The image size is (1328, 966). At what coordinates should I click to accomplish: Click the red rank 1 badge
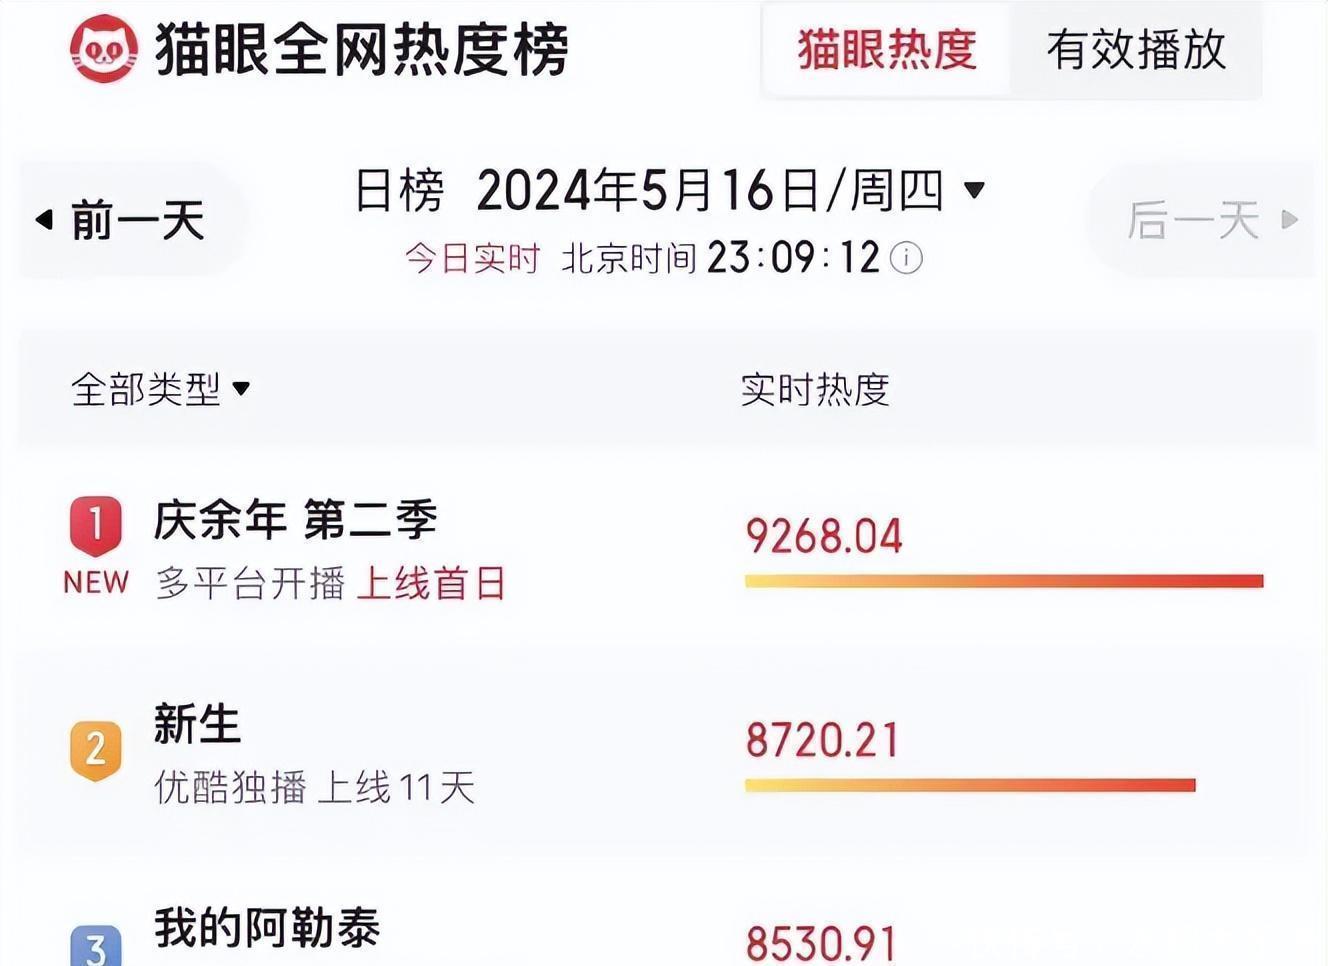point(96,524)
